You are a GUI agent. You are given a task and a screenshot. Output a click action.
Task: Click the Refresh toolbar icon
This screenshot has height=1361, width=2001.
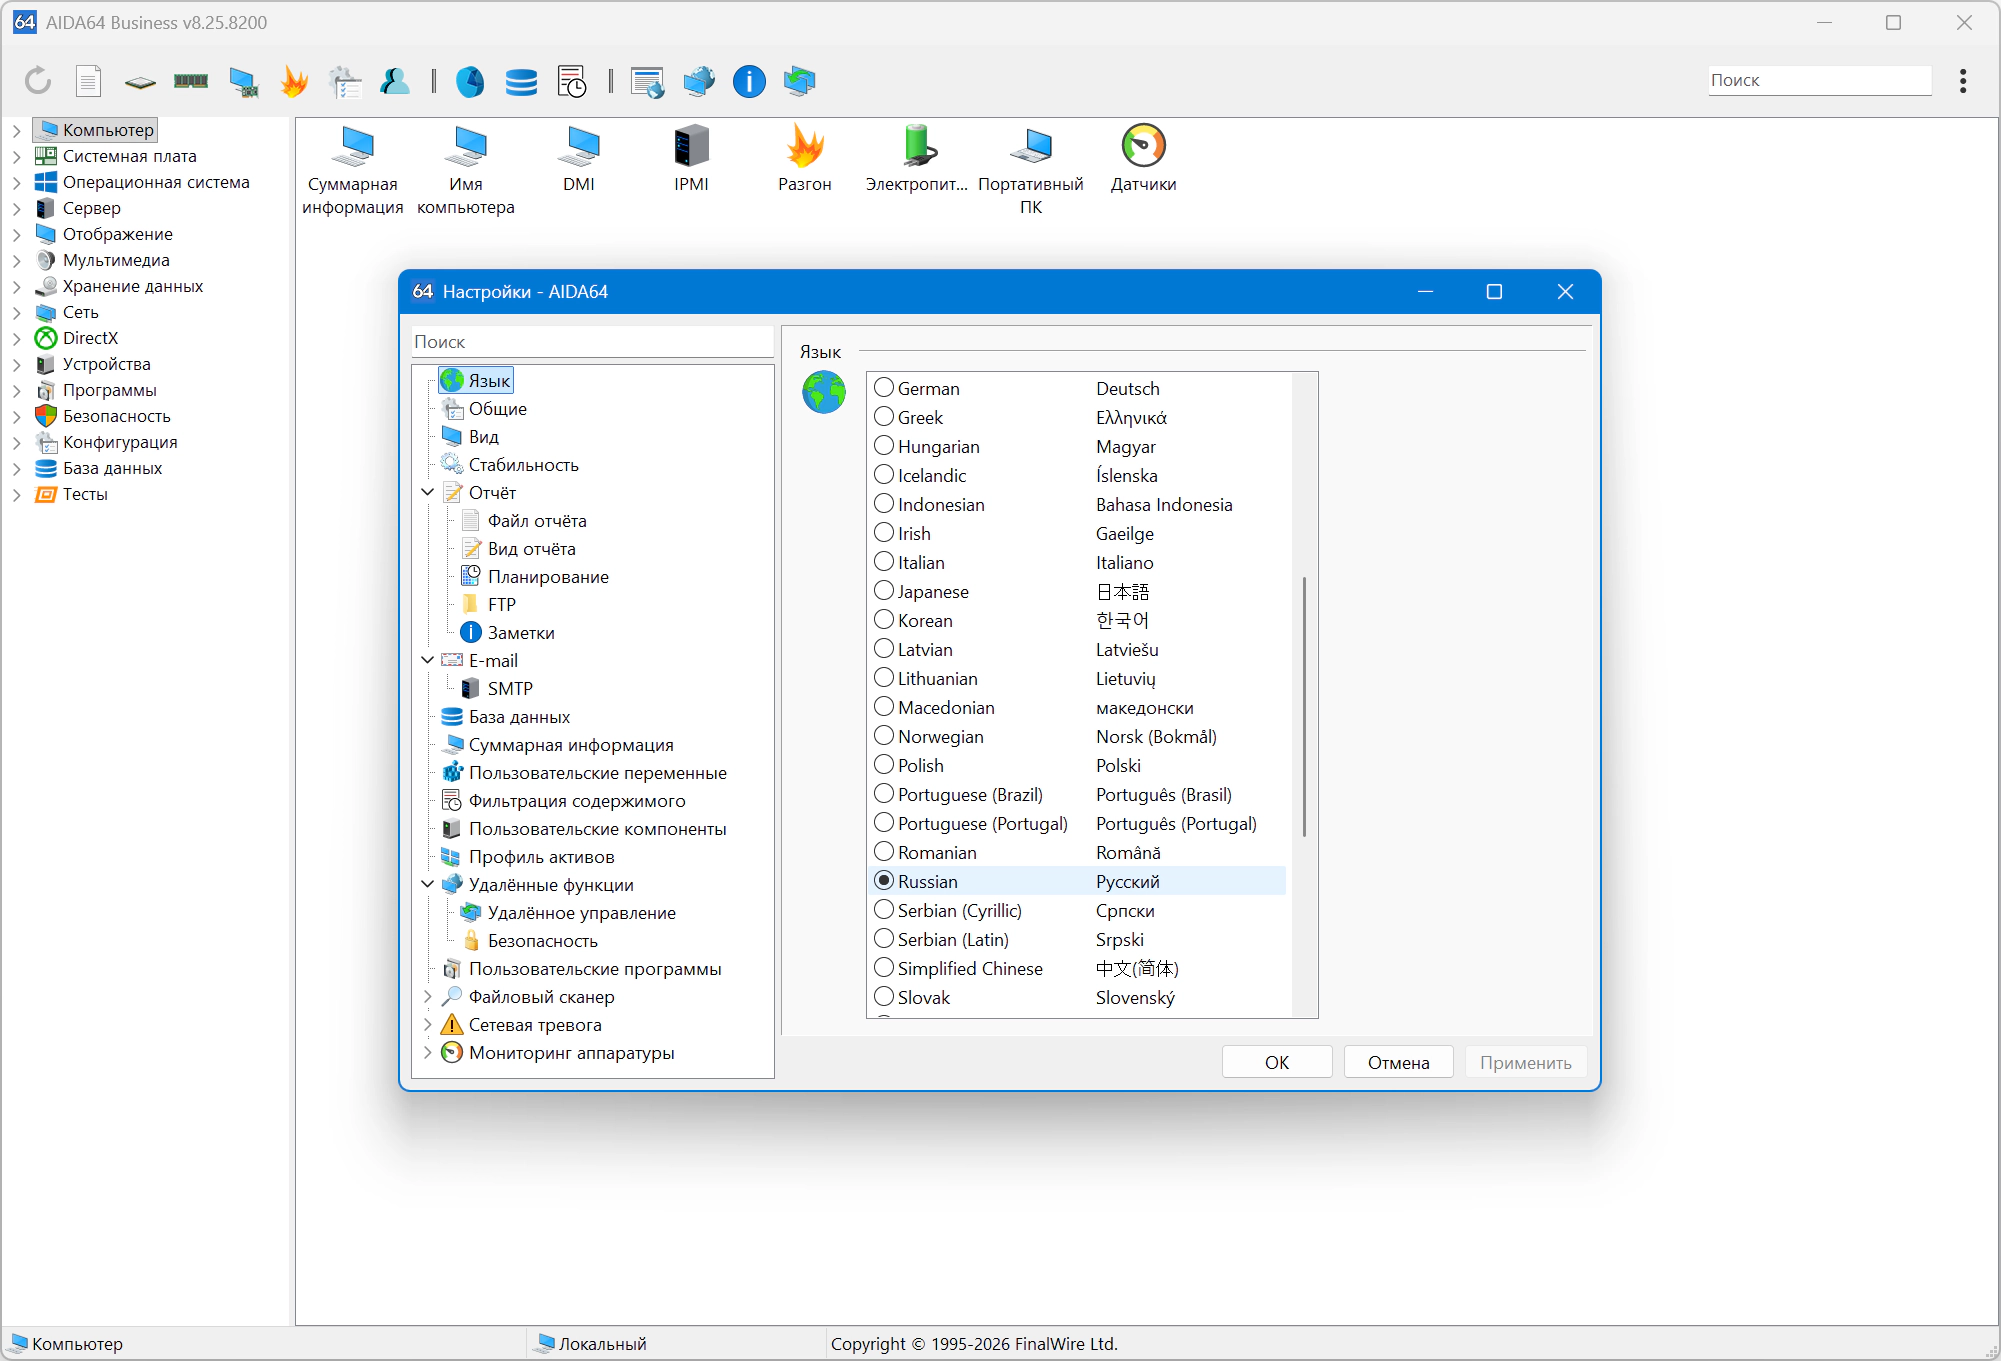pyautogui.click(x=38, y=81)
